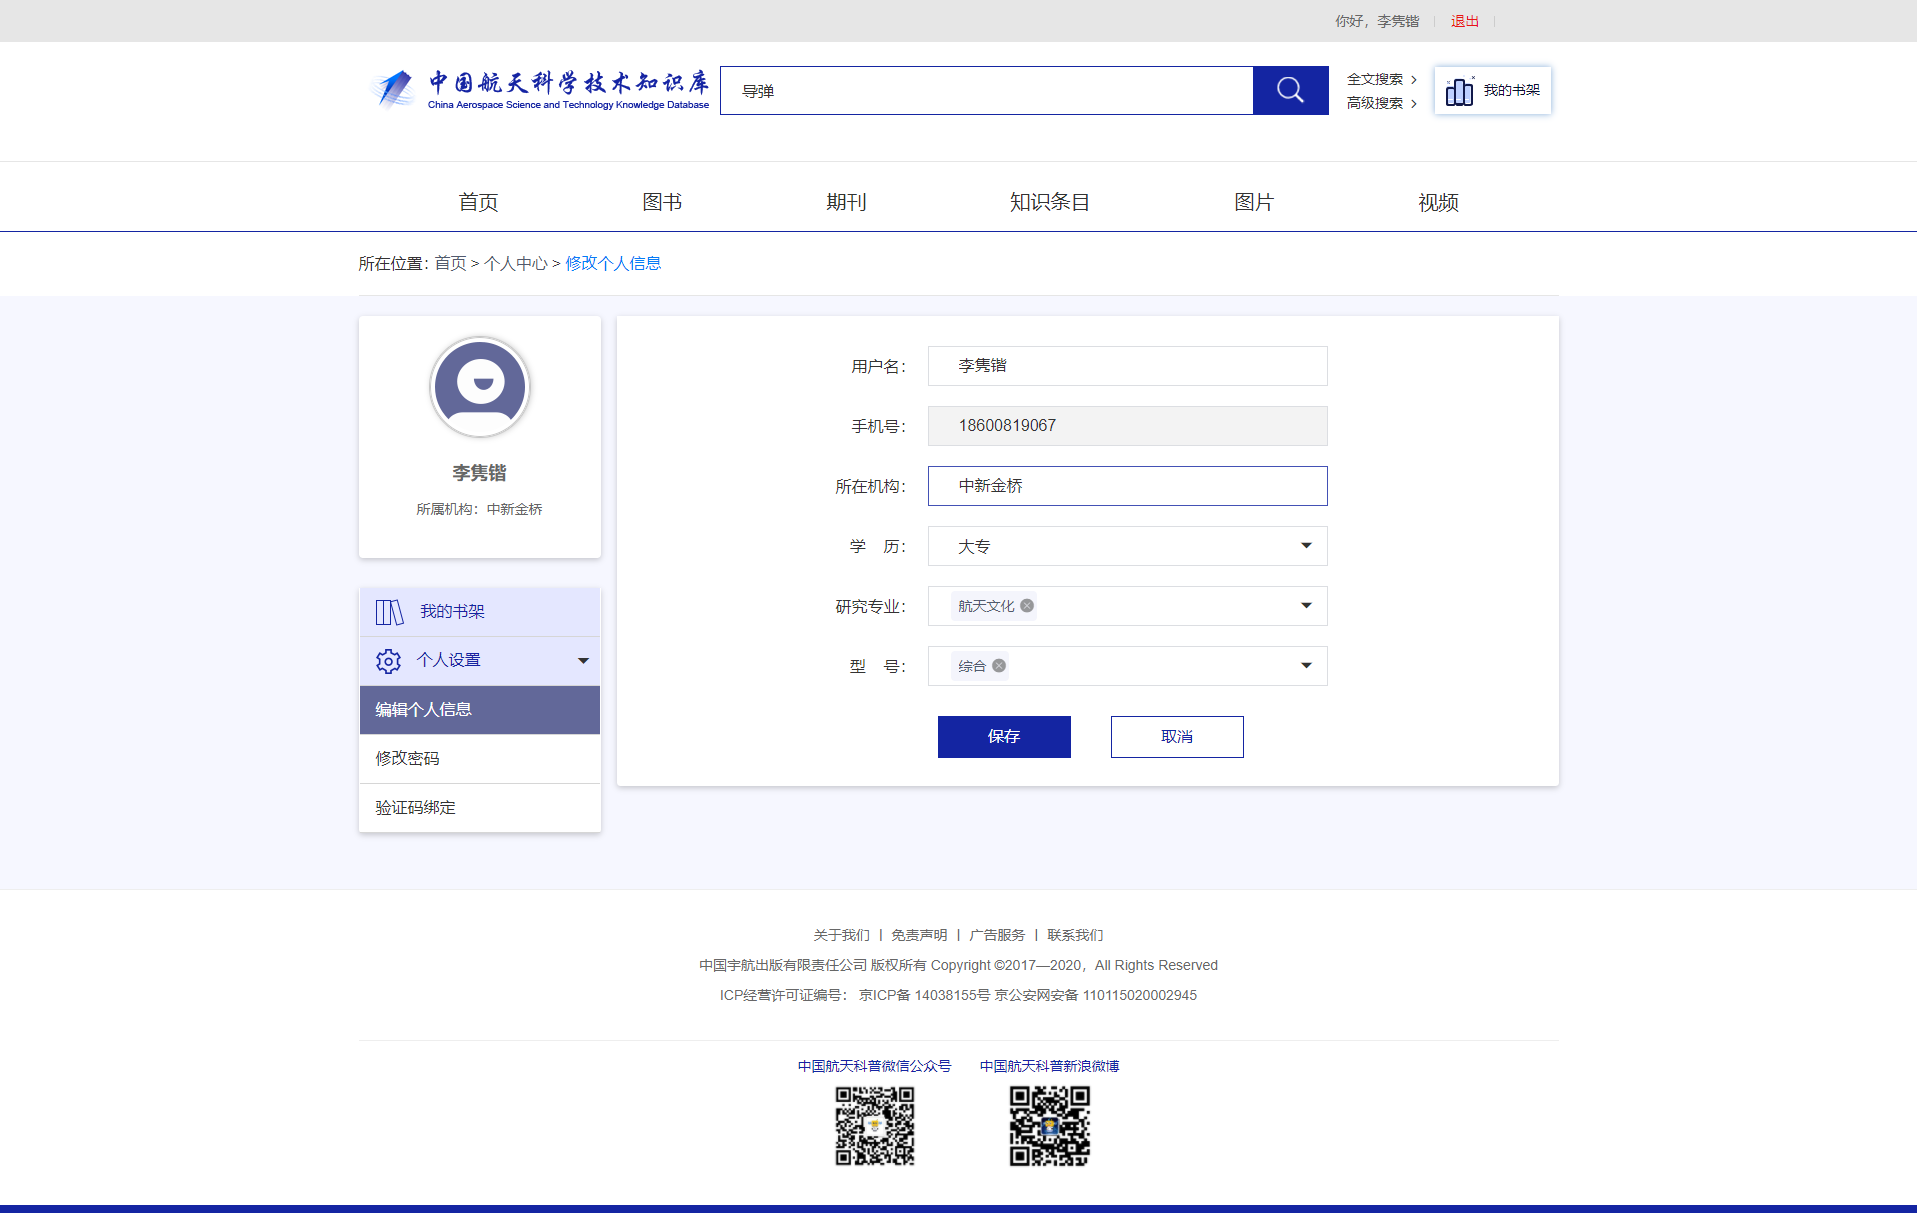
Task: Open 免责声明 footer link
Action: [919, 935]
